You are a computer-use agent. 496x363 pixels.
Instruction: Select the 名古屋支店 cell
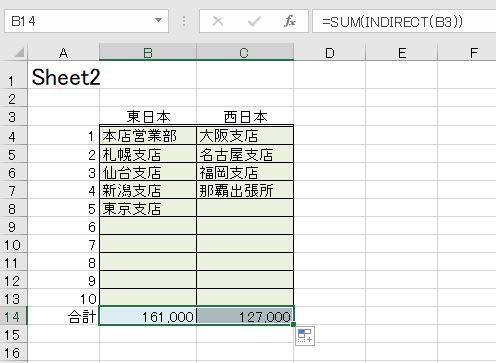[245, 154]
